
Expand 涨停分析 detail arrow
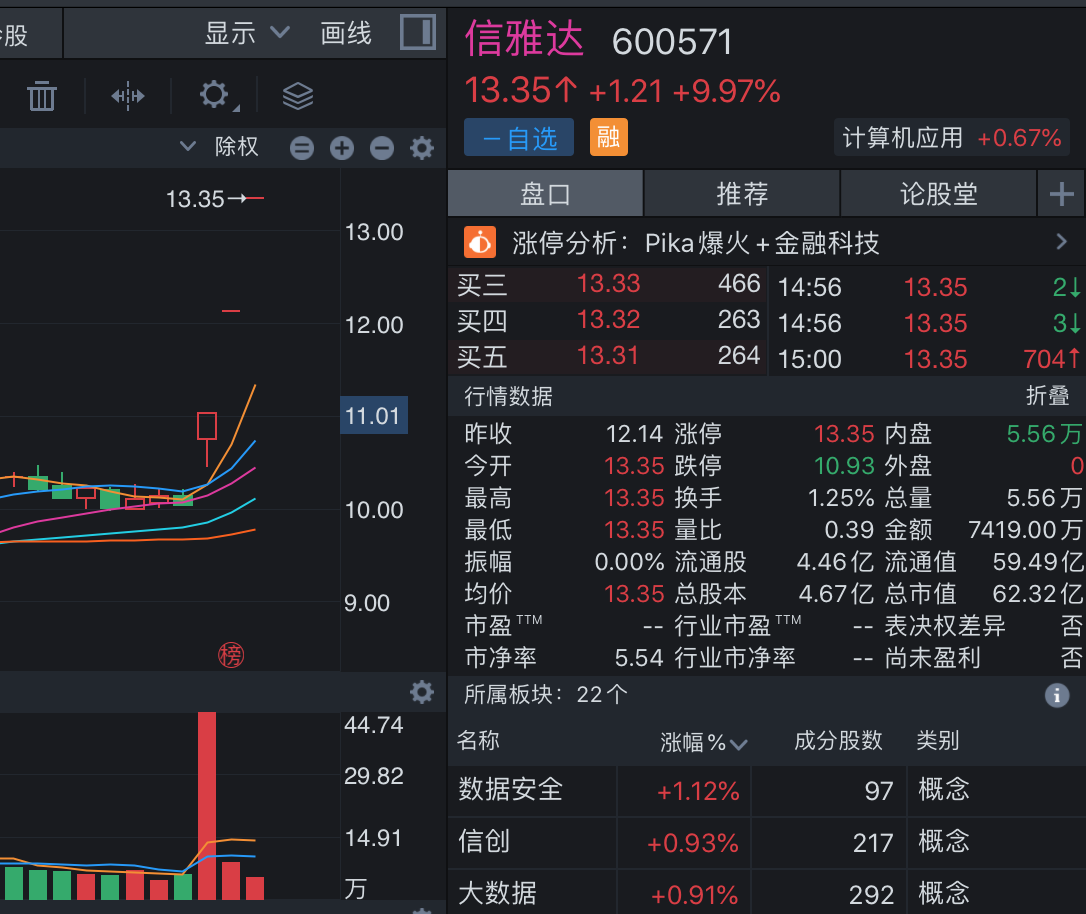point(1062,242)
